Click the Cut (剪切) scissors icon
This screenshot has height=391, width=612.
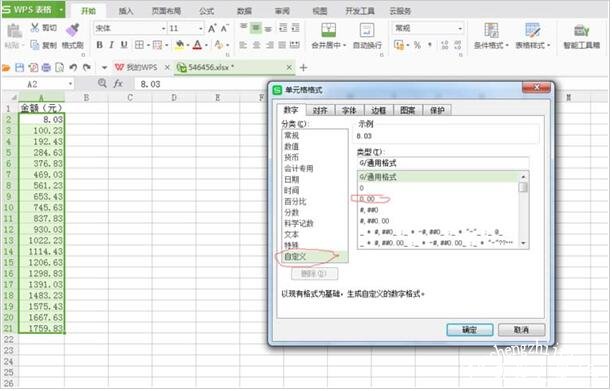click(35, 28)
